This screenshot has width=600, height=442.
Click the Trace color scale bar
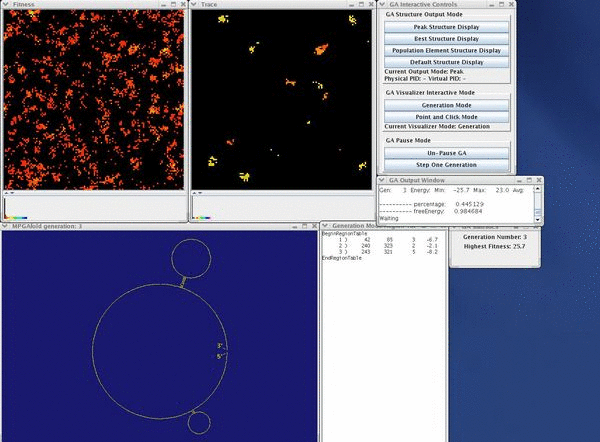203,217
